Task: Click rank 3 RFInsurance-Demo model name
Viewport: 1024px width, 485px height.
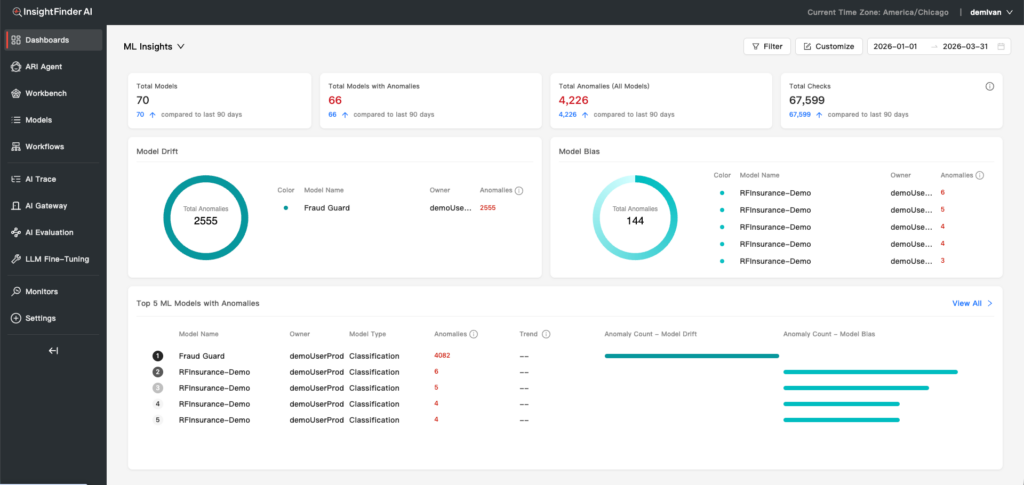Action: (214, 388)
